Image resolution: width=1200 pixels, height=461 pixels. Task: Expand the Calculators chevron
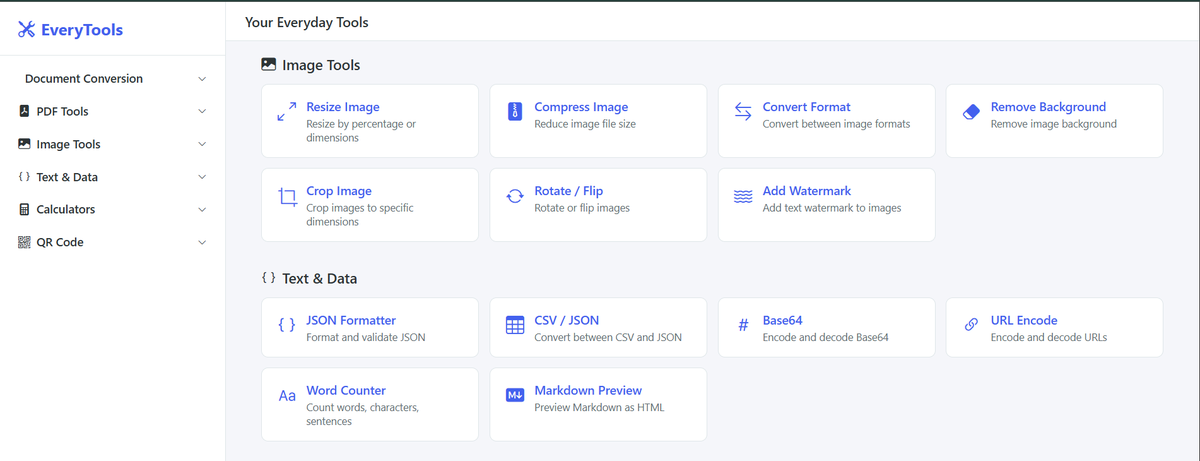click(x=202, y=210)
